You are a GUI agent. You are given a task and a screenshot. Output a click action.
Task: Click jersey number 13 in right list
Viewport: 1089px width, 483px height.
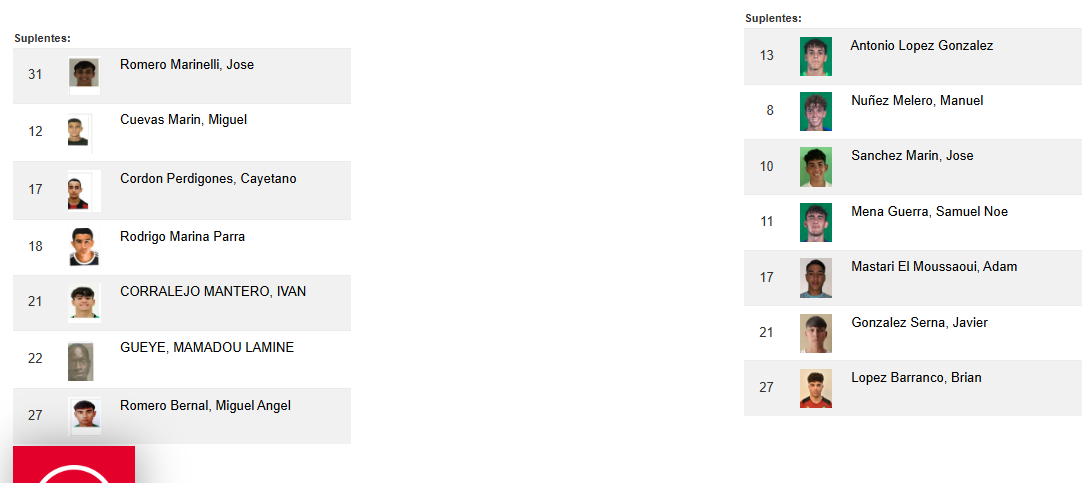click(767, 56)
